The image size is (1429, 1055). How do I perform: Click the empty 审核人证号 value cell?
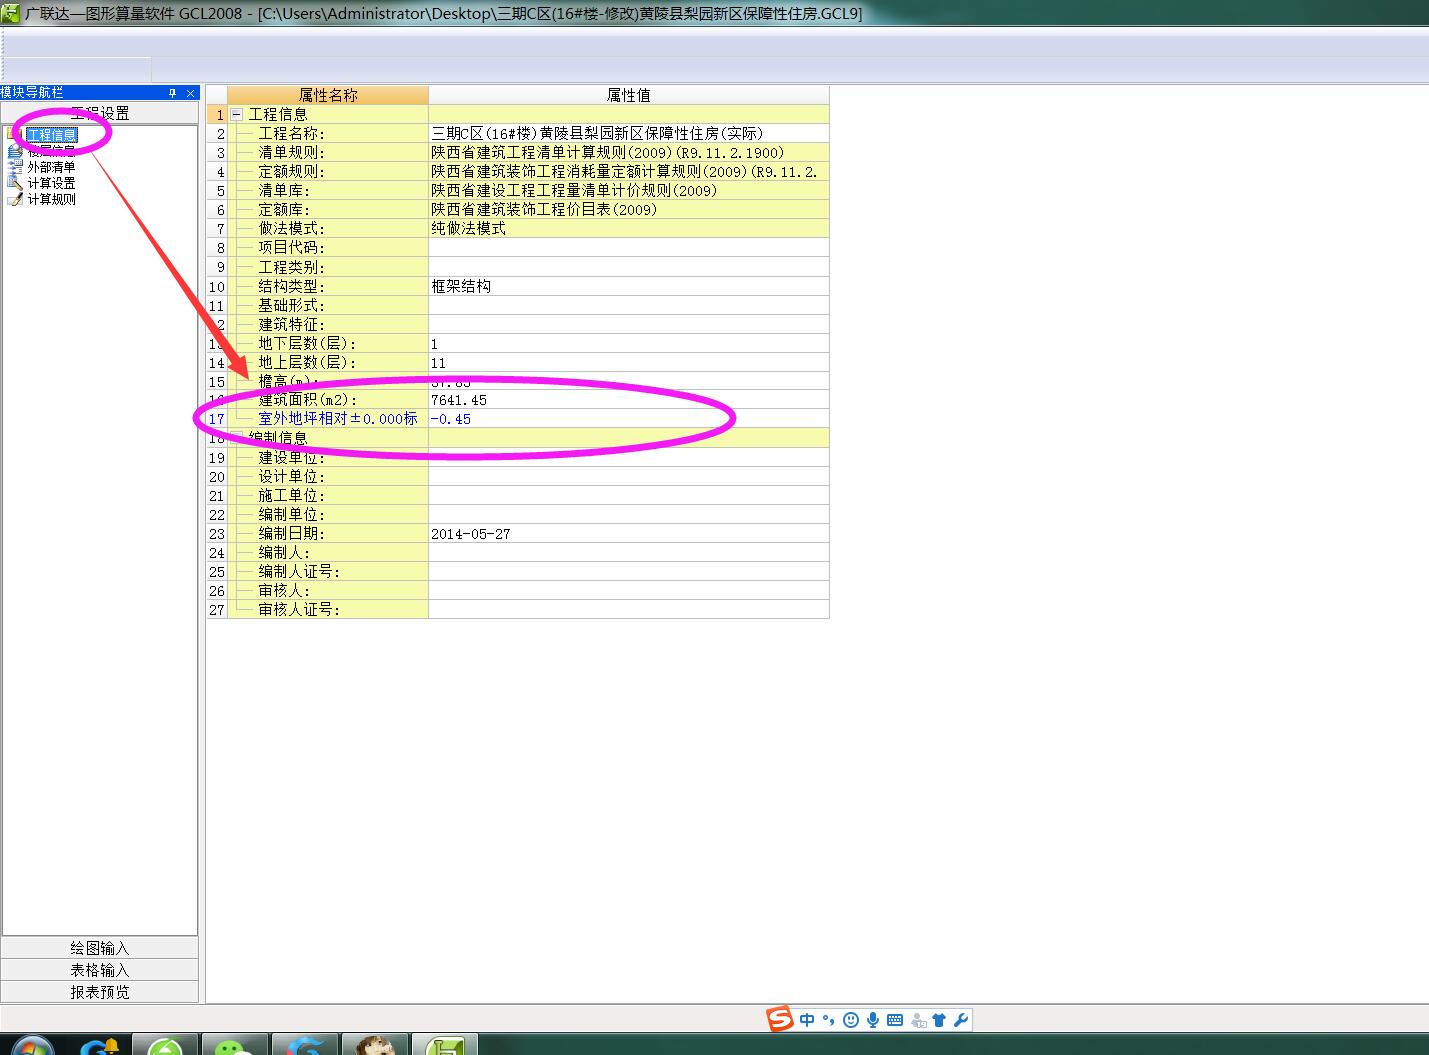[629, 609]
